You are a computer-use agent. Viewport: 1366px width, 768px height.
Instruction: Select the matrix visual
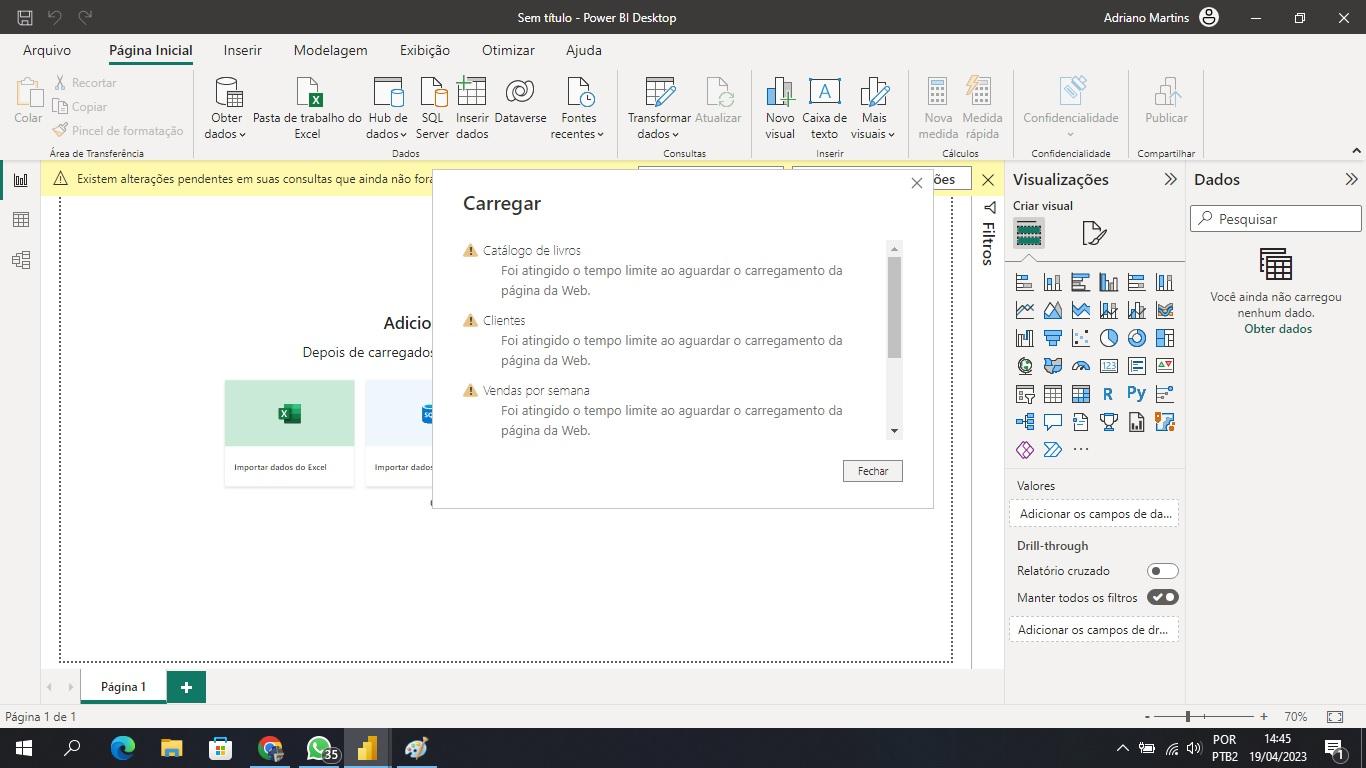(1081, 394)
